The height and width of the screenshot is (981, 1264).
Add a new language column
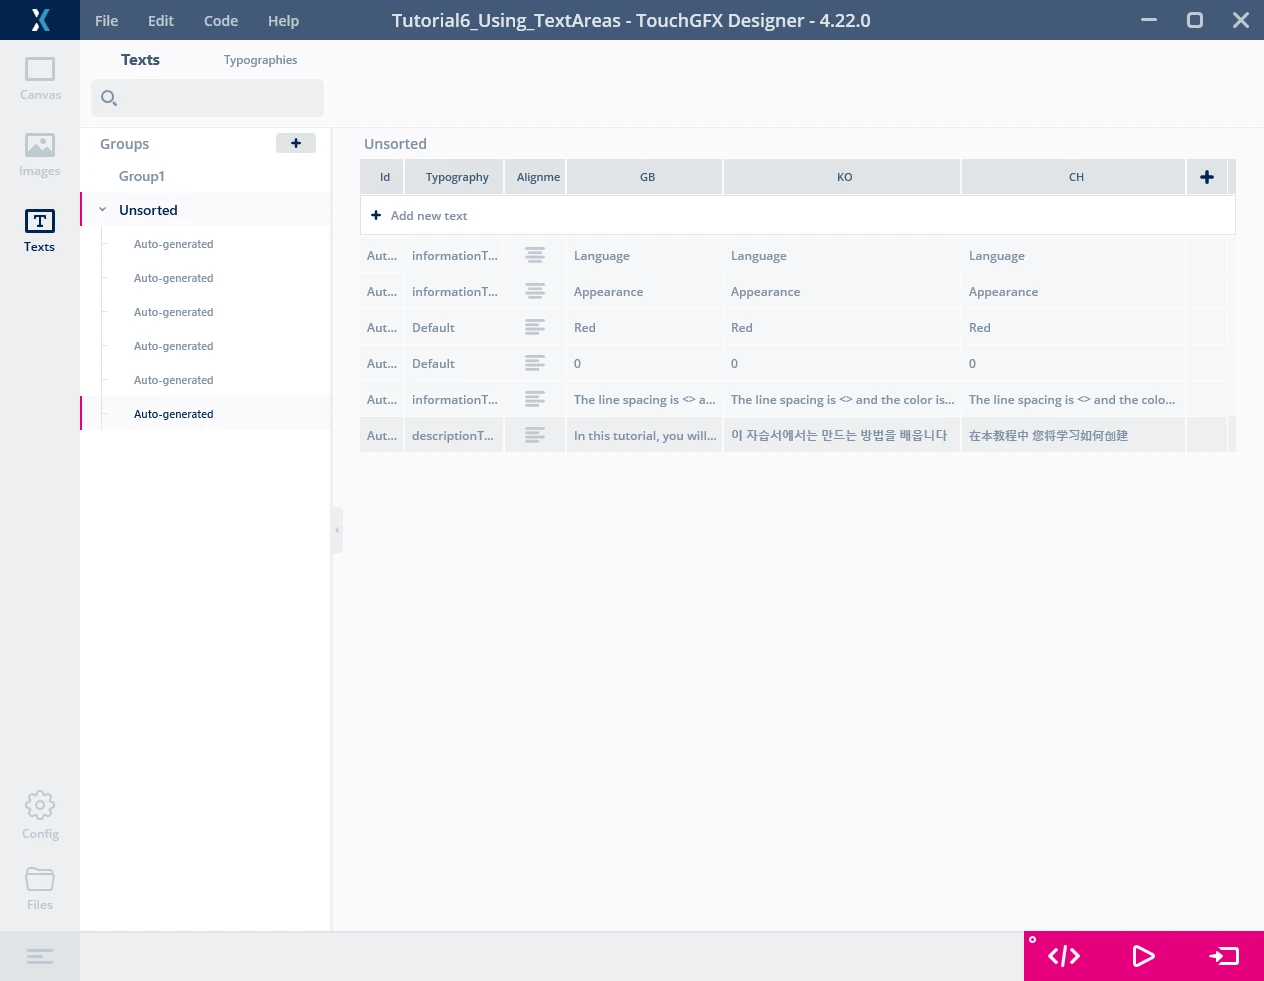[x=1207, y=177]
